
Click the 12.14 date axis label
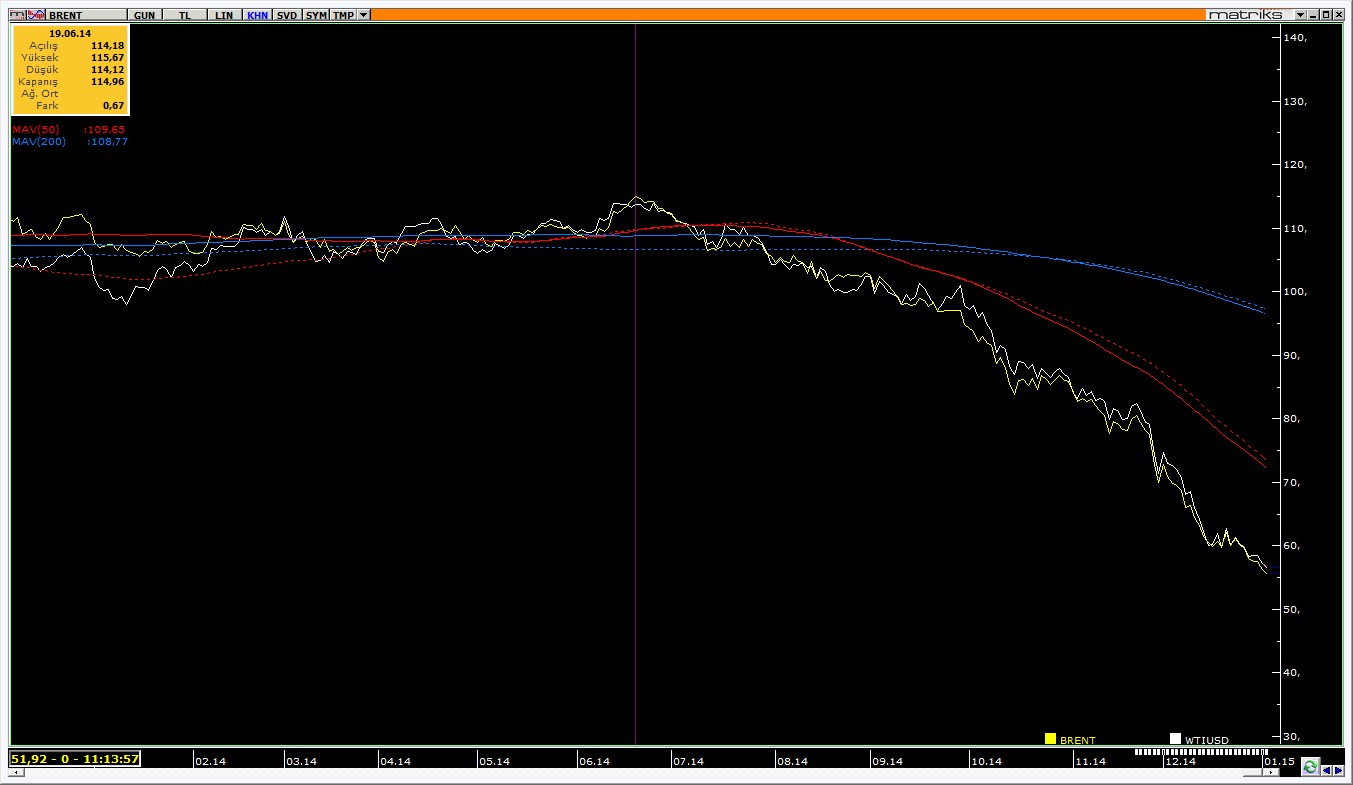click(x=1180, y=761)
